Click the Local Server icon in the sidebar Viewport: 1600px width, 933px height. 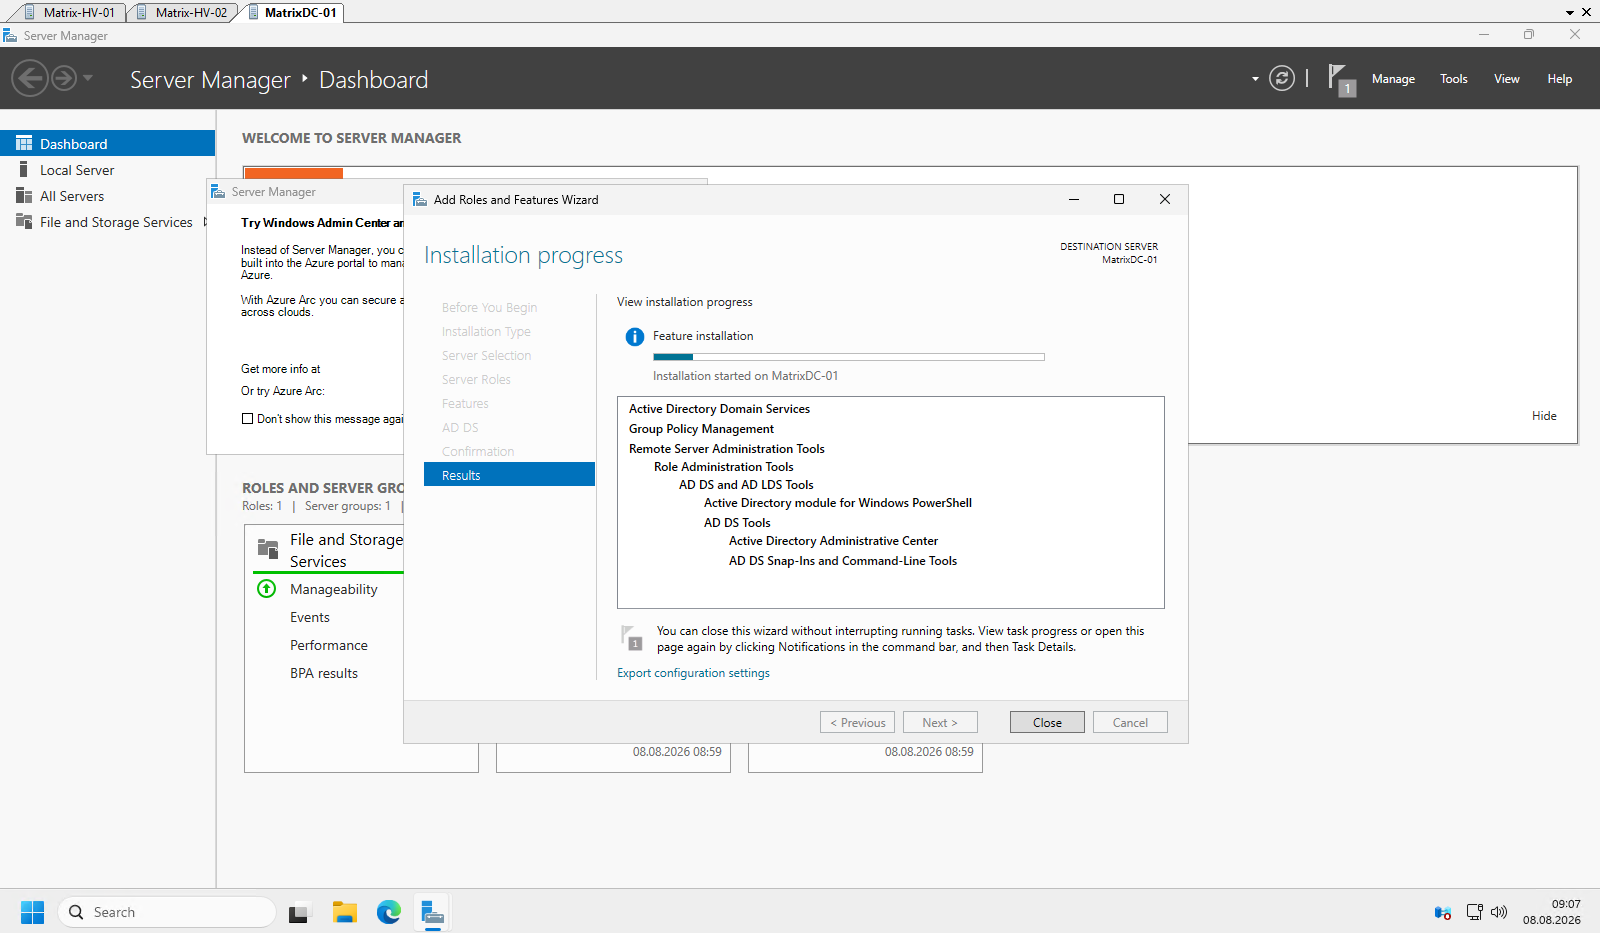pyautogui.click(x=24, y=169)
